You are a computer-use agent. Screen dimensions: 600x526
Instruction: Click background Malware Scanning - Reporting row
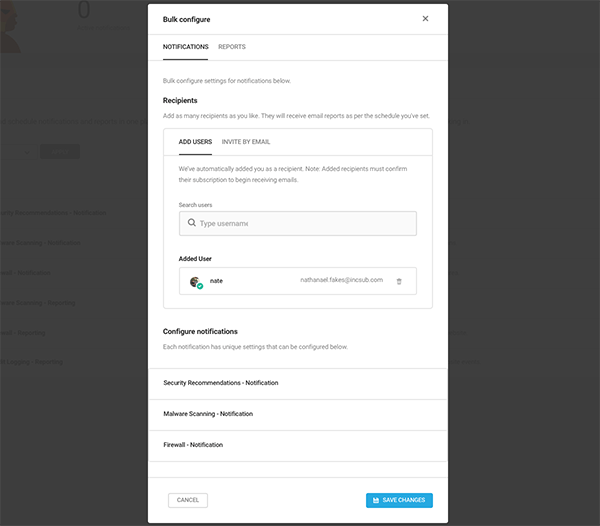tap(38, 303)
